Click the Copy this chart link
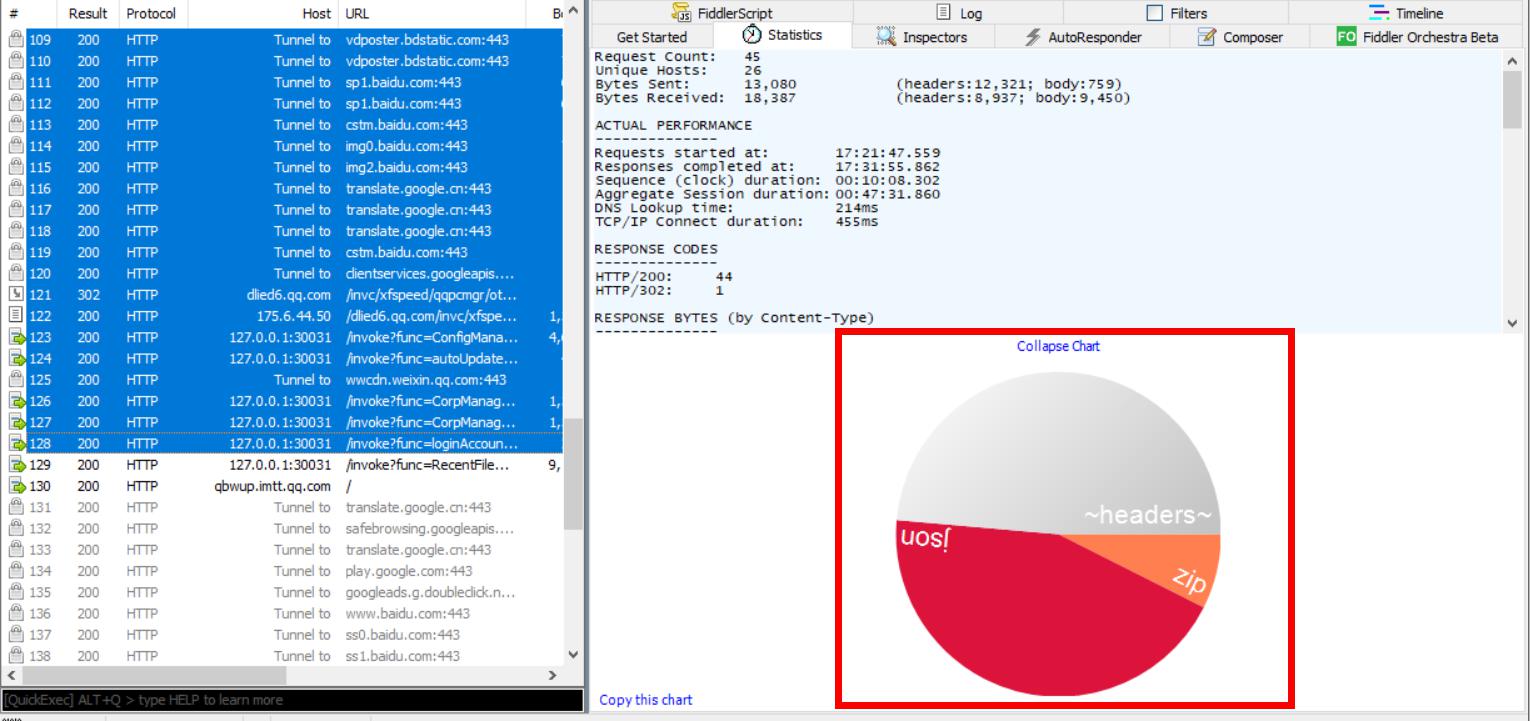 (645, 700)
